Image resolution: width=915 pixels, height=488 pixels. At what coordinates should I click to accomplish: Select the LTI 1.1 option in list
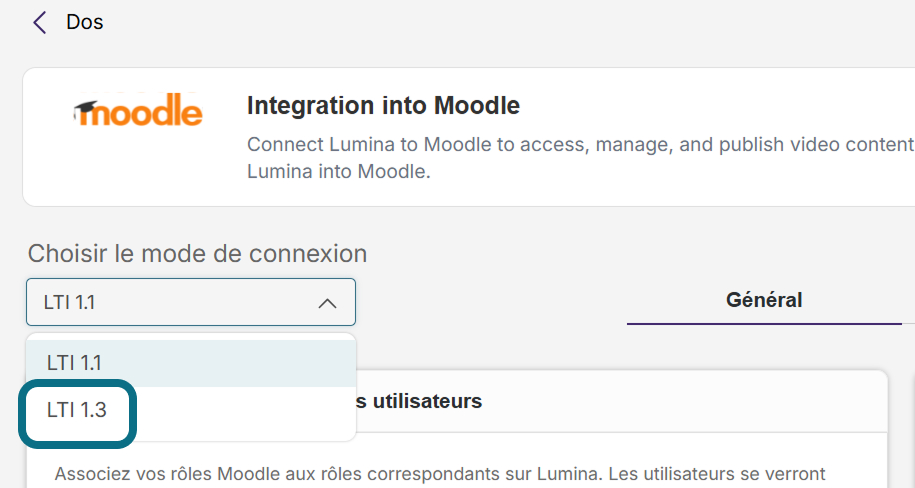[191, 363]
